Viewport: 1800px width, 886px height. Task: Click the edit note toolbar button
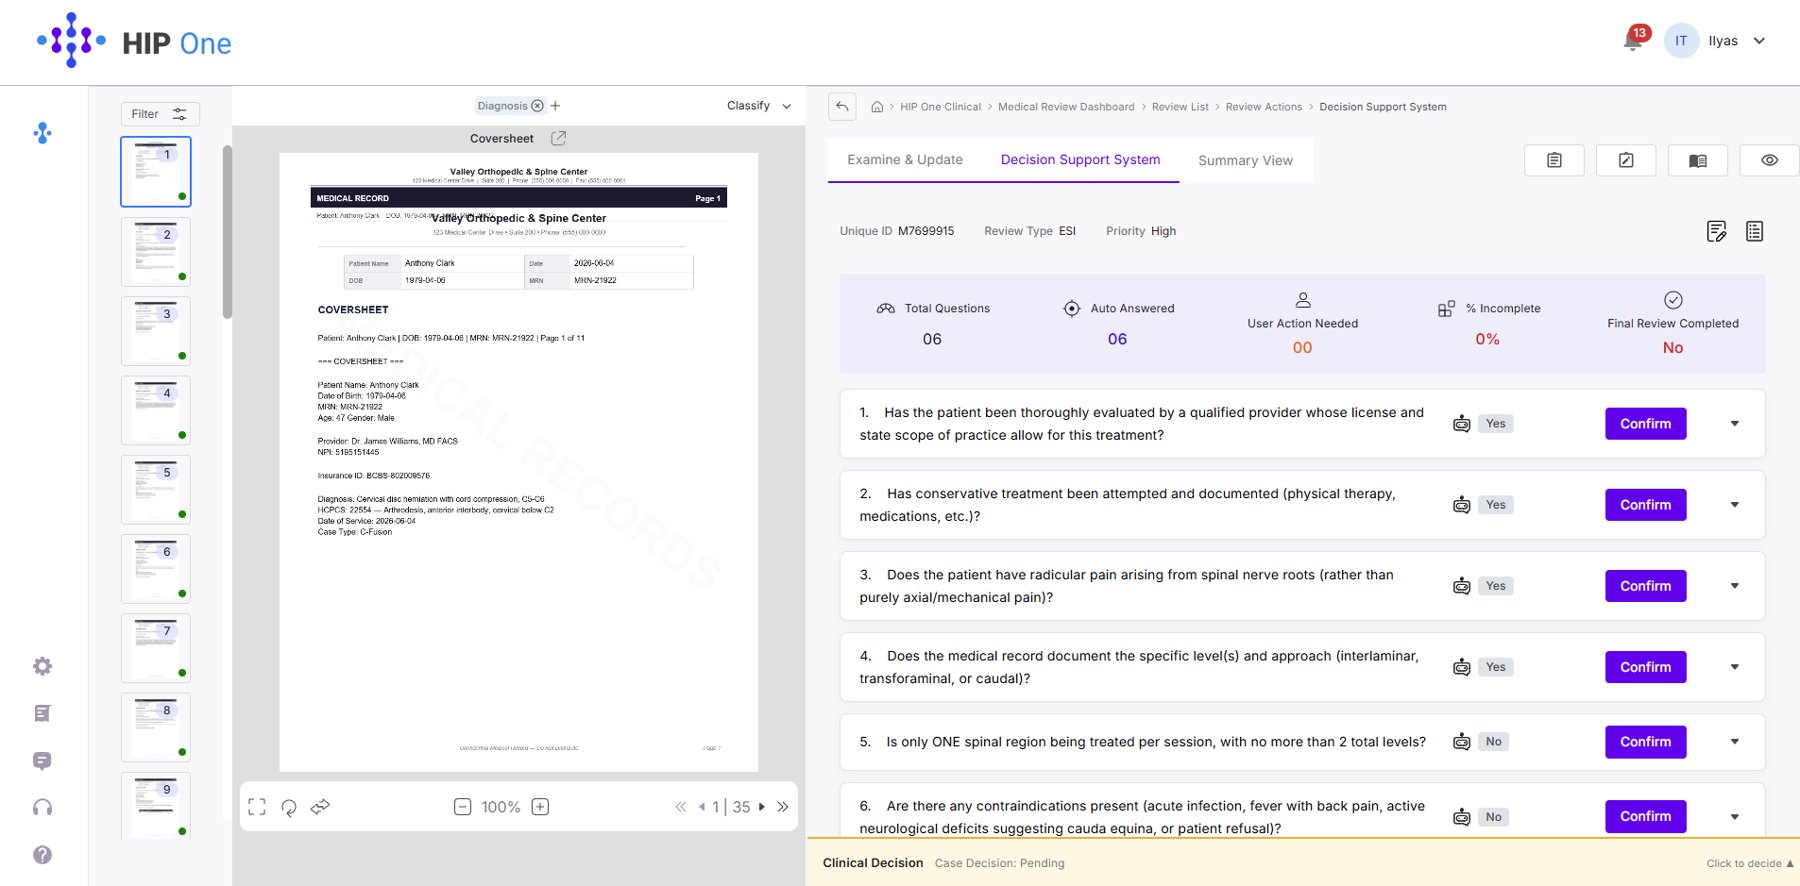point(1626,160)
